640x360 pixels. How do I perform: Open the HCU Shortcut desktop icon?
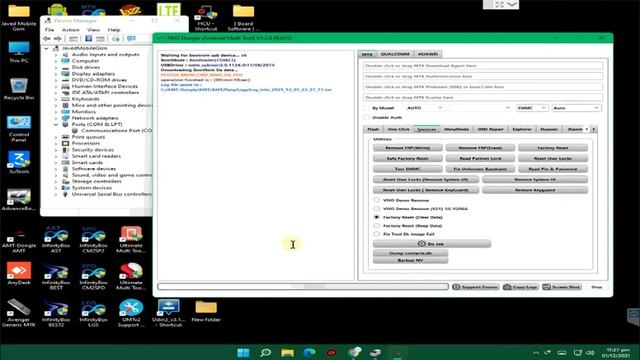point(206,19)
